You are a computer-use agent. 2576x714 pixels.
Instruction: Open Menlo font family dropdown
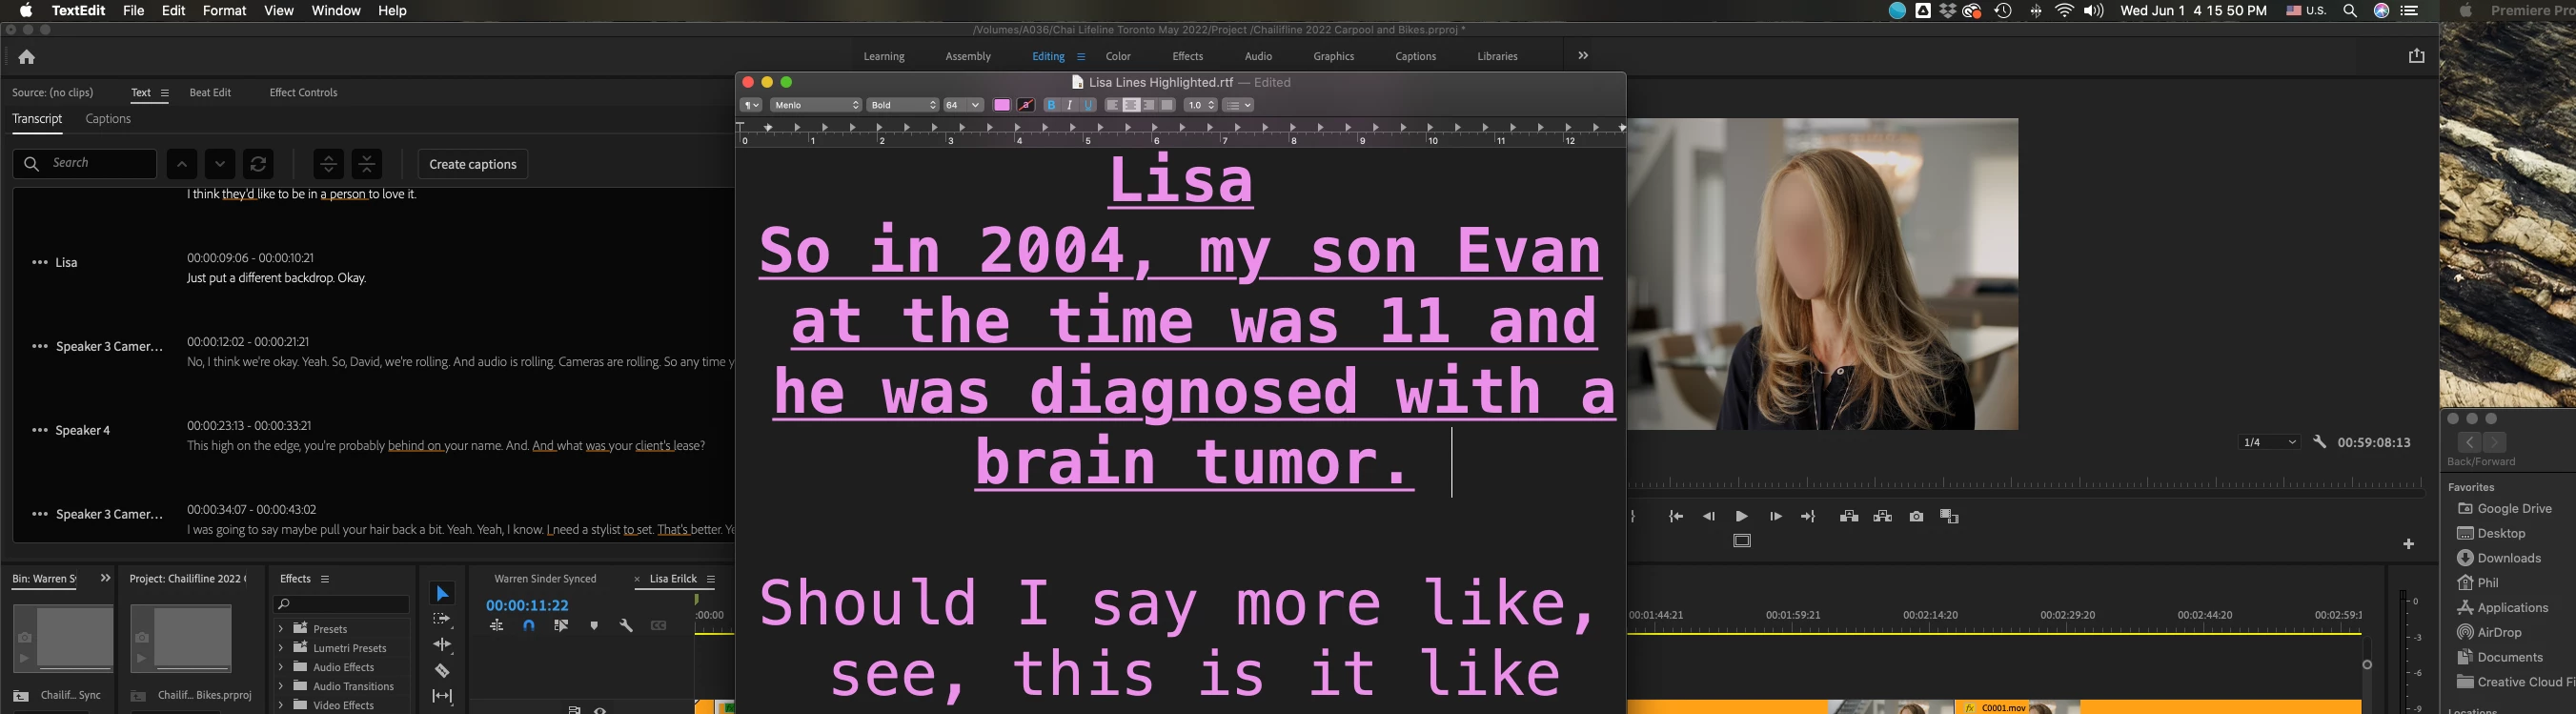click(x=815, y=105)
